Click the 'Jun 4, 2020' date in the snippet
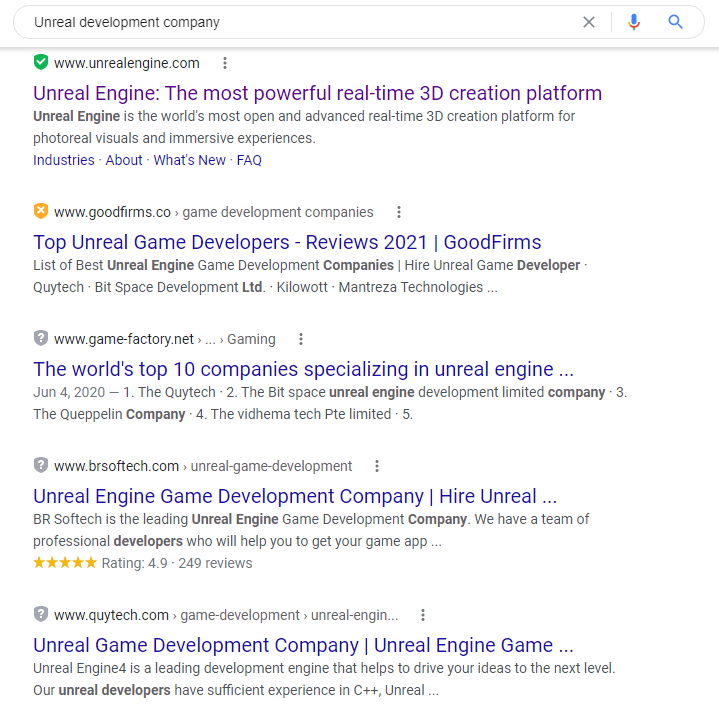This screenshot has height=717, width=719. (69, 392)
